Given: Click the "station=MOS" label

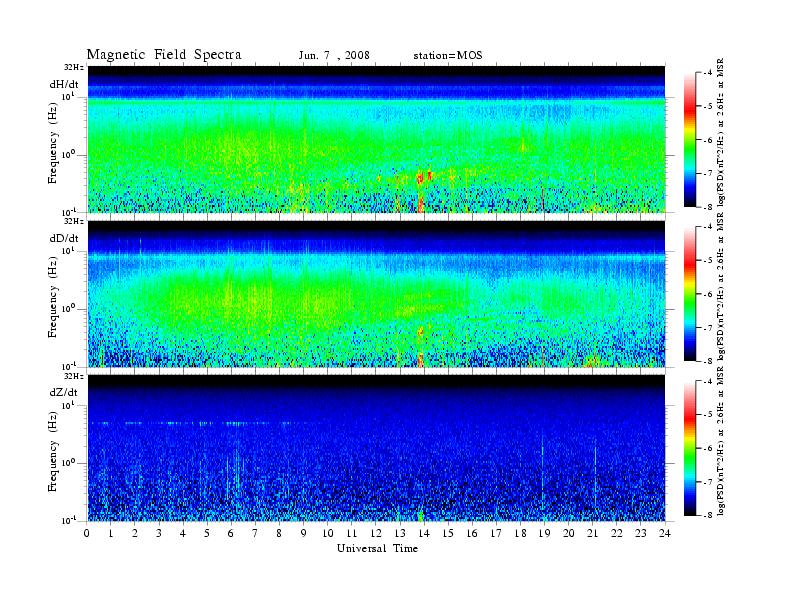Looking at the screenshot, I should [x=448, y=55].
